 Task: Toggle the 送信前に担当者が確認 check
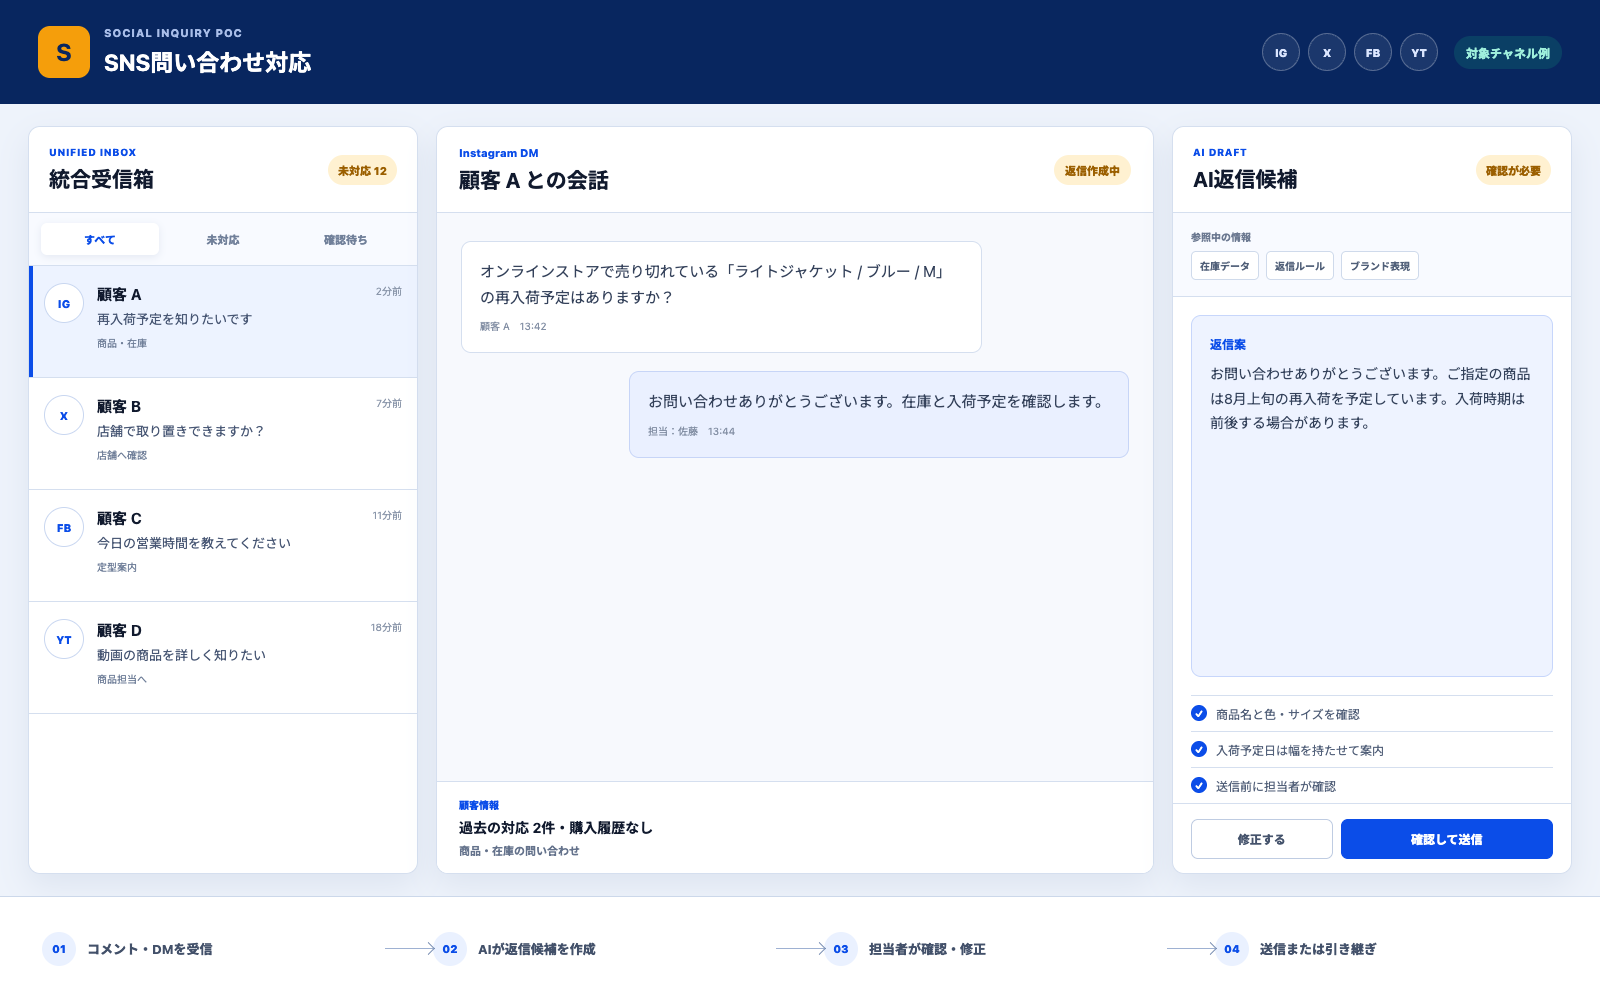tap(1199, 785)
